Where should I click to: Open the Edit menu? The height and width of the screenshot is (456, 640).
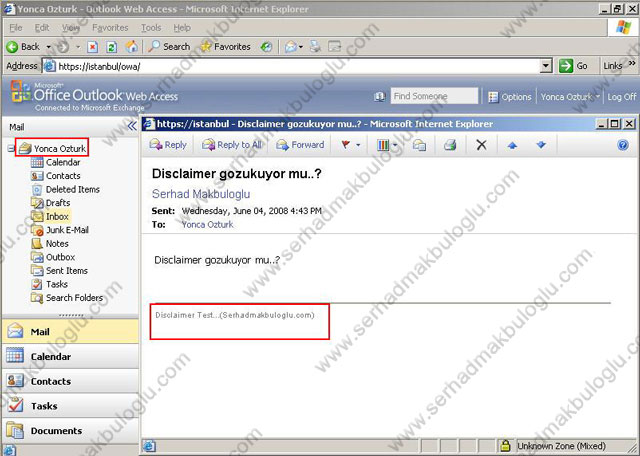(42, 28)
